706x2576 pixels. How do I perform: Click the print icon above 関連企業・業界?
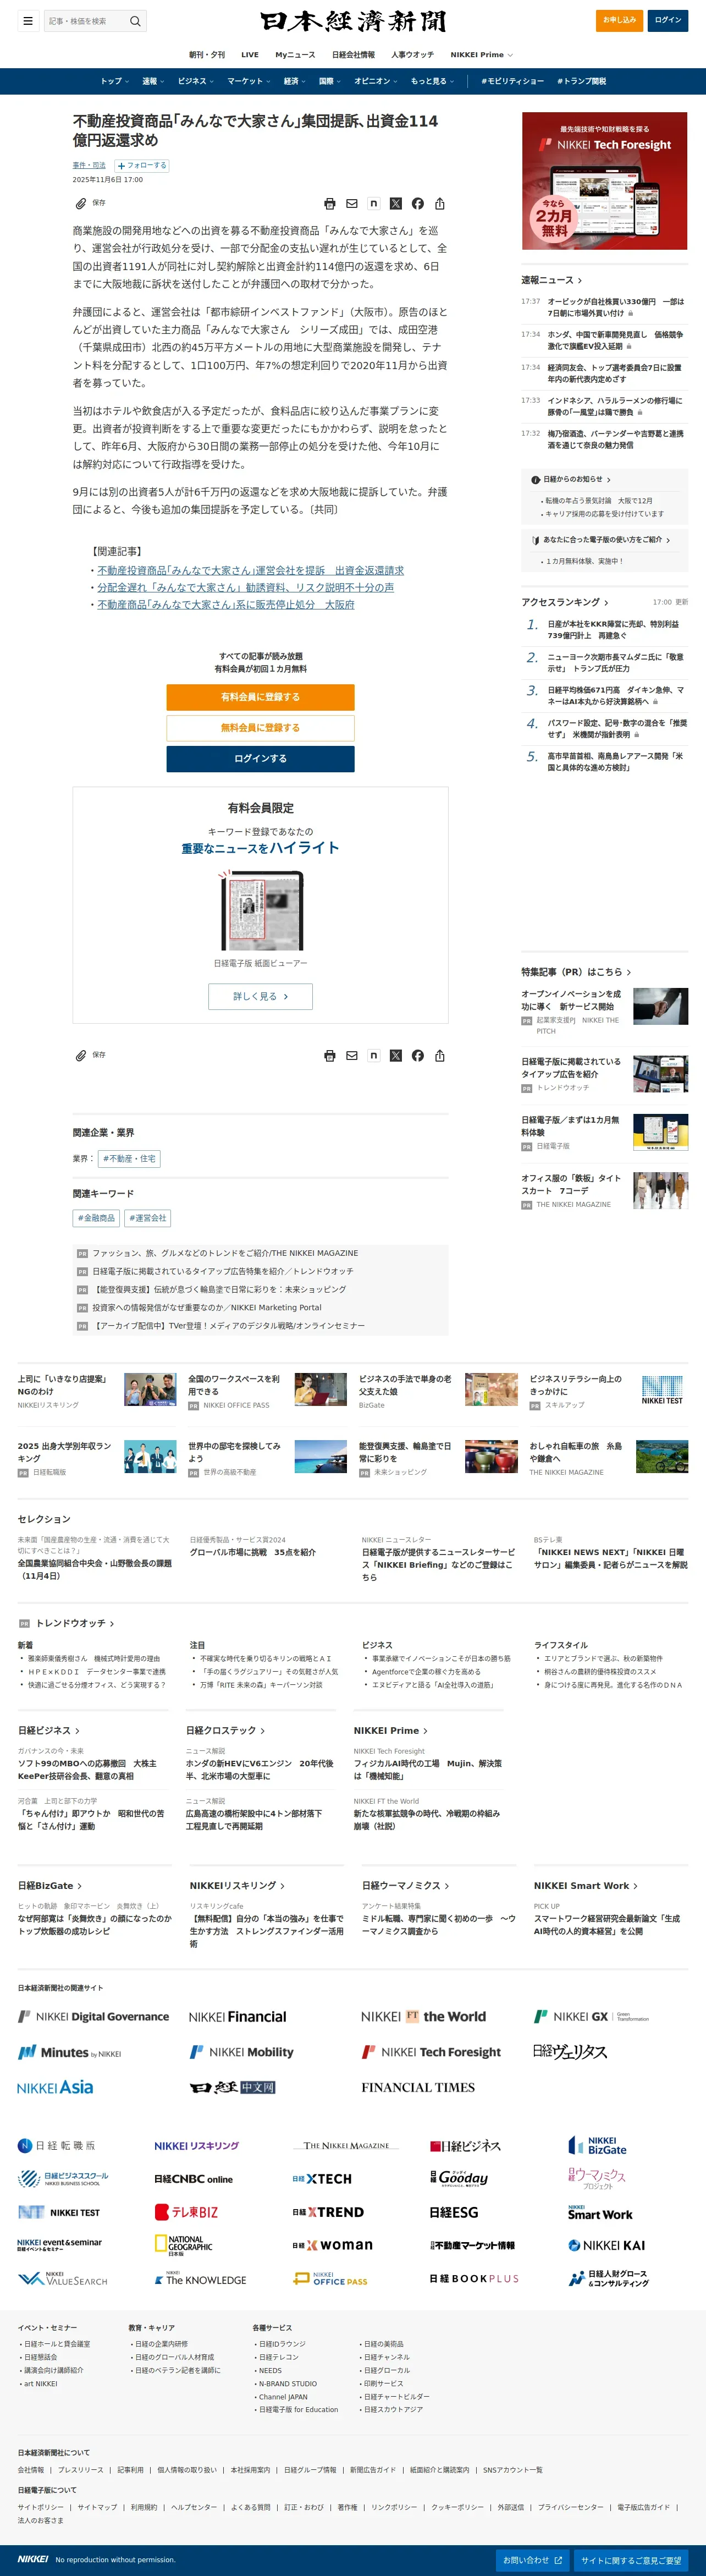coord(330,1055)
